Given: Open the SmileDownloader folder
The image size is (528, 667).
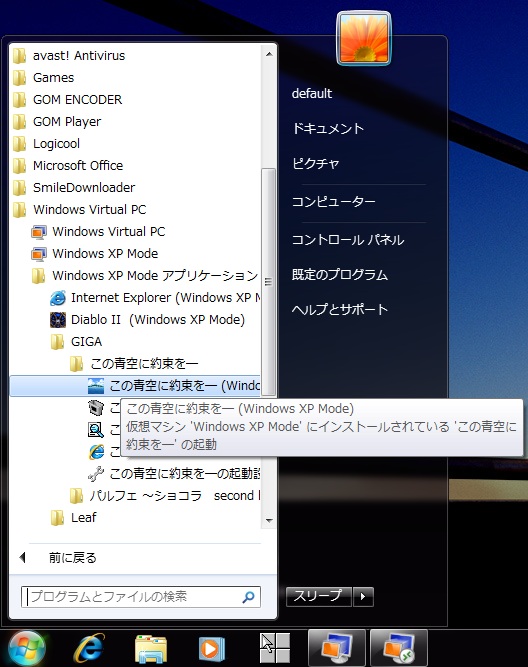Looking at the screenshot, I should [74, 188].
